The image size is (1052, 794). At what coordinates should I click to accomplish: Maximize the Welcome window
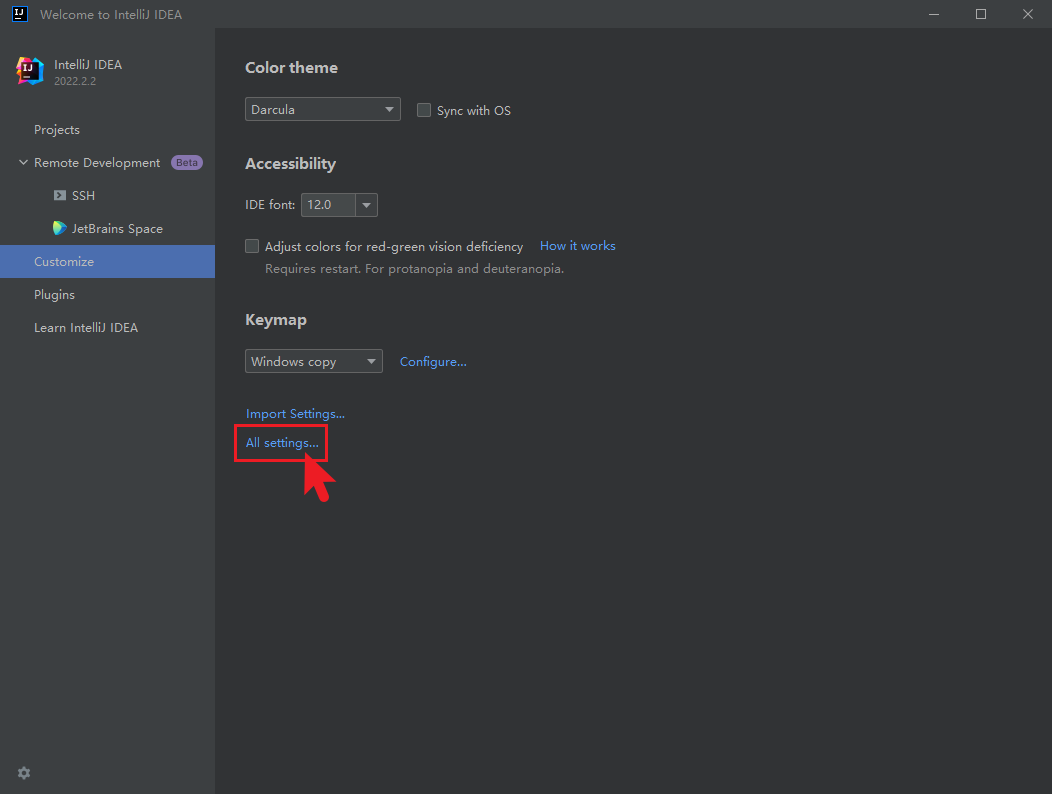pos(981,14)
